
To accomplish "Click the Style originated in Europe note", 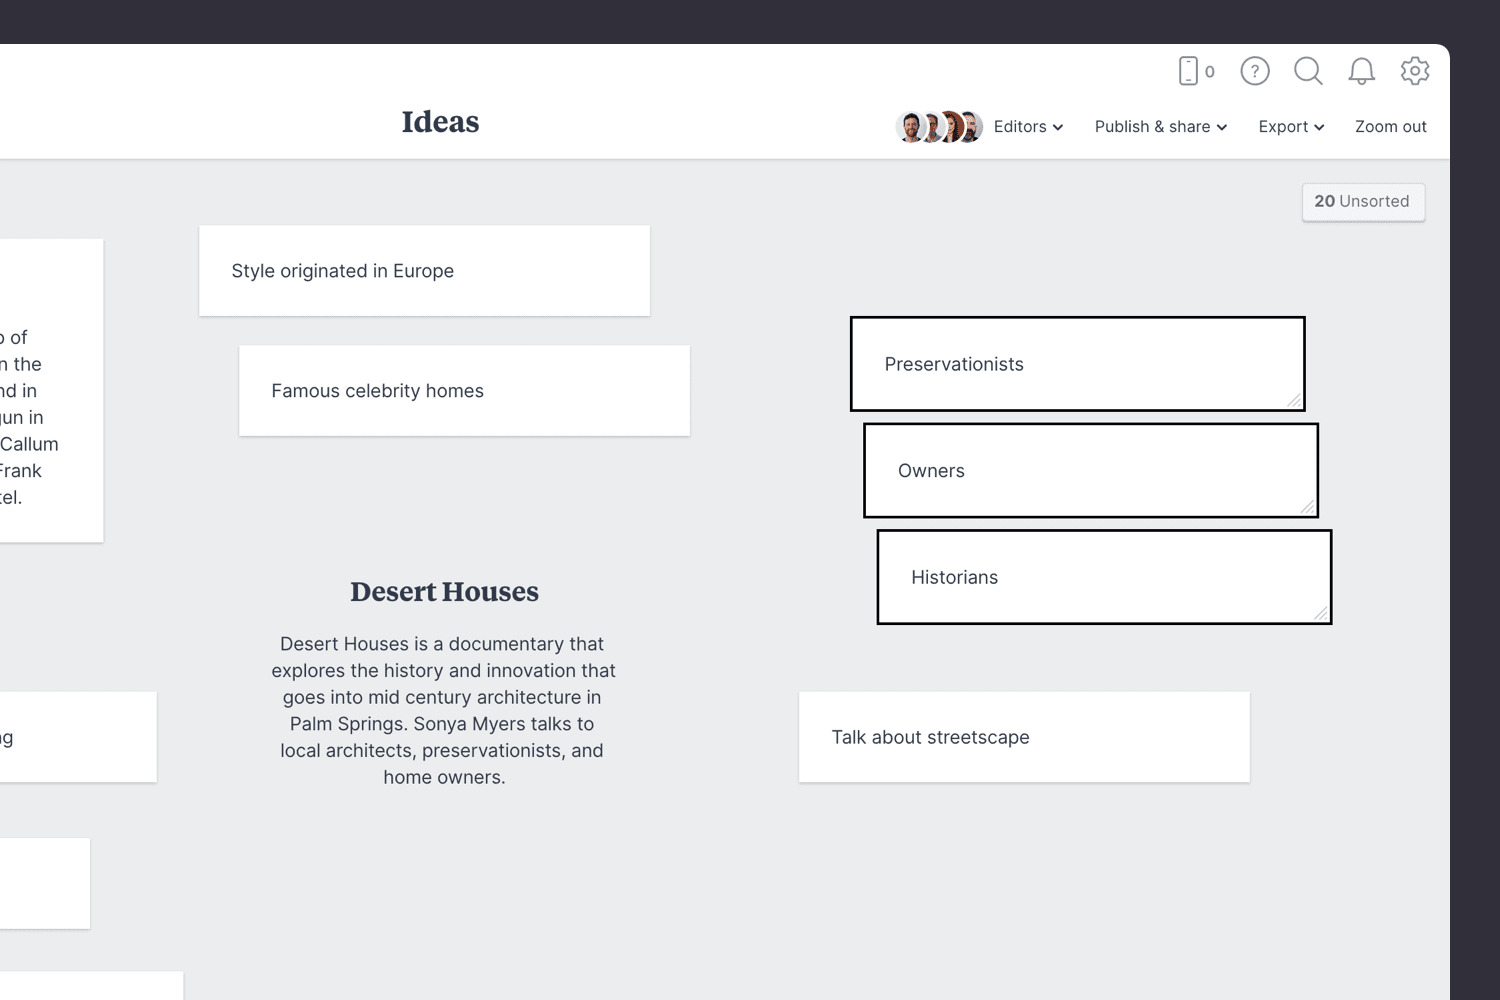I will click(424, 271).
